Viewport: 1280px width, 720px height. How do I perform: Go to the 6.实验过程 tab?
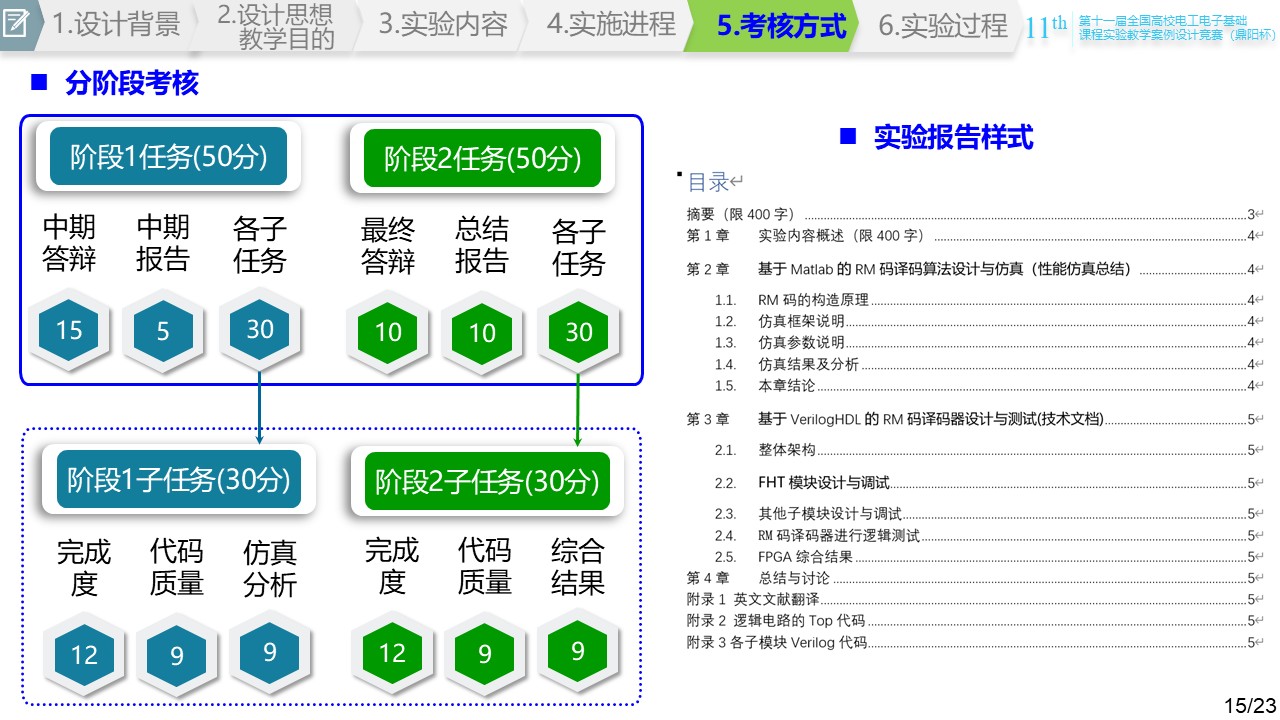942,26
